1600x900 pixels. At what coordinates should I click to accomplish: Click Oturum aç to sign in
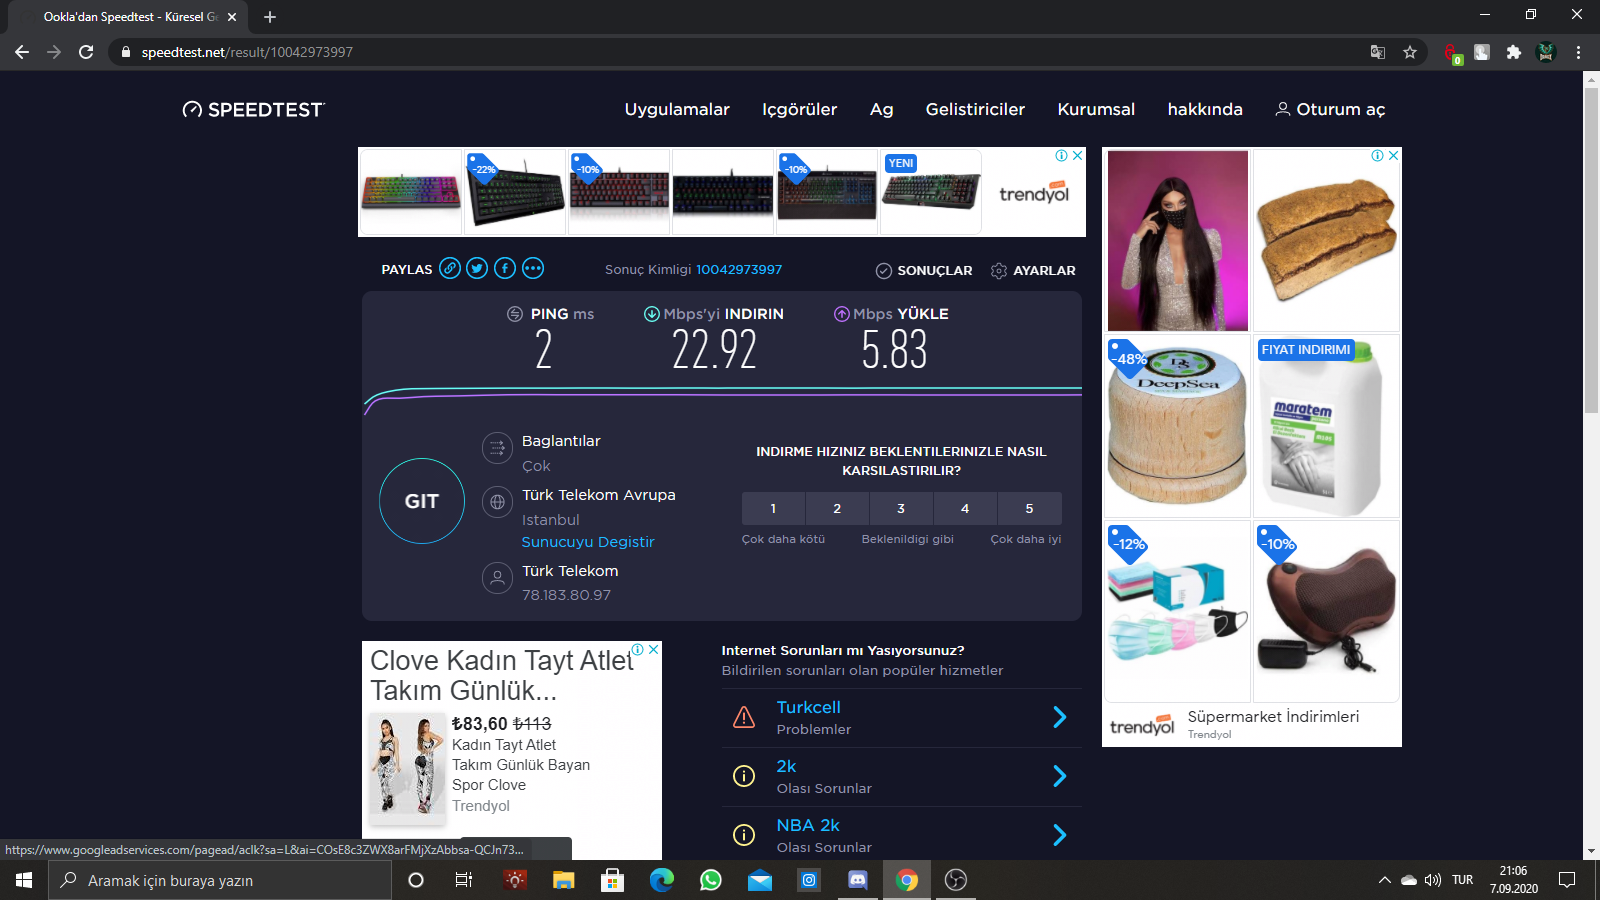coord(1330,109)
